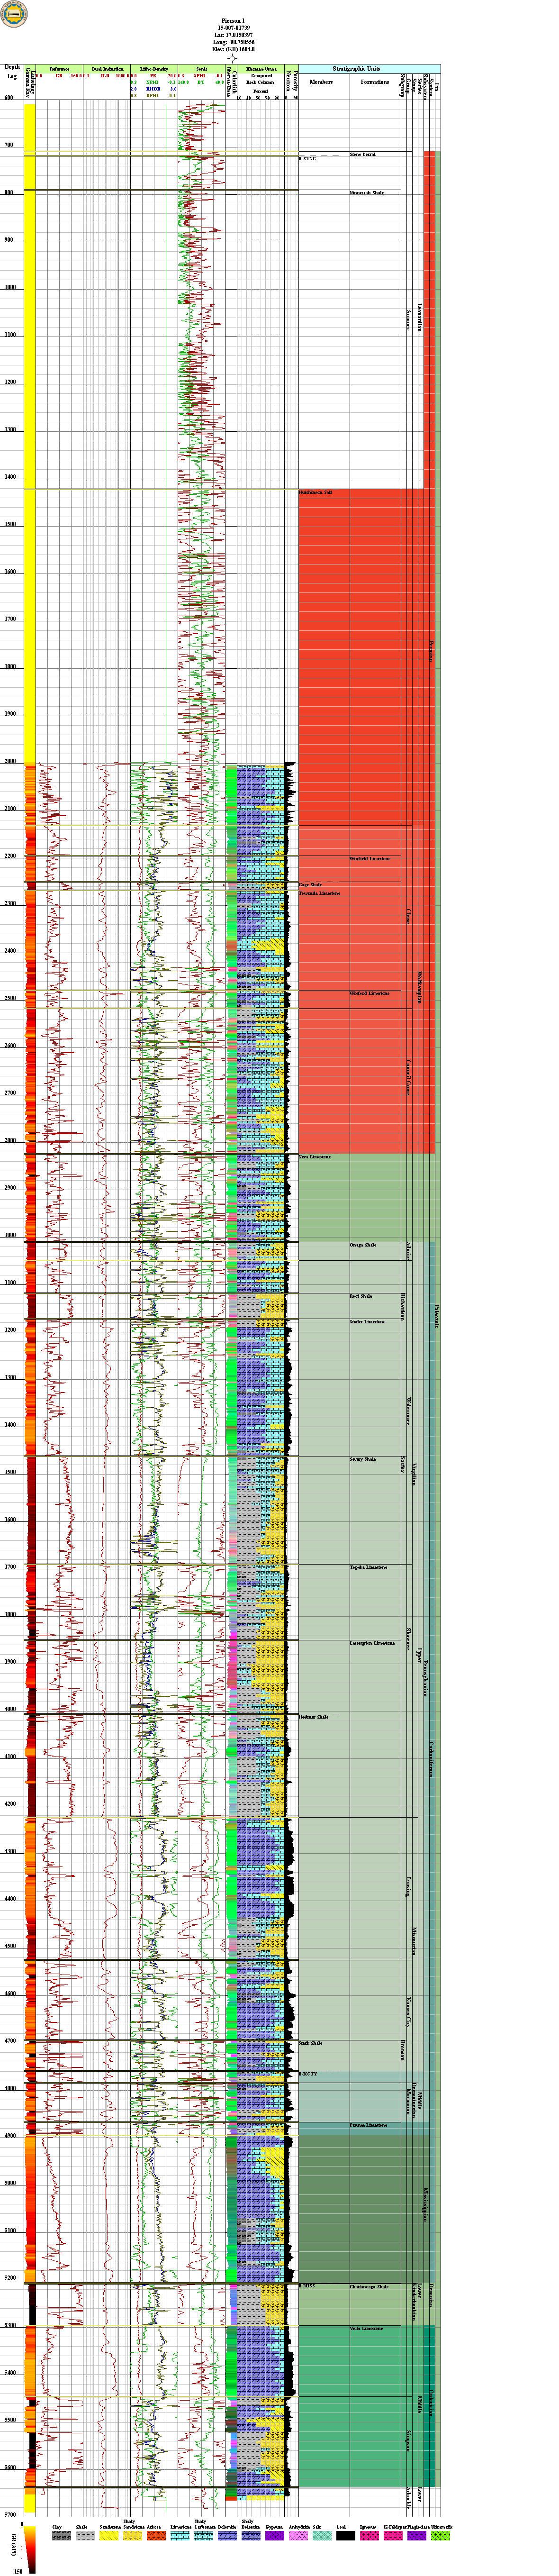Screen dimensions: 559x2576
Task: Click the Lecompton Limestone formation label
Action: click(x=372, y=1643)
